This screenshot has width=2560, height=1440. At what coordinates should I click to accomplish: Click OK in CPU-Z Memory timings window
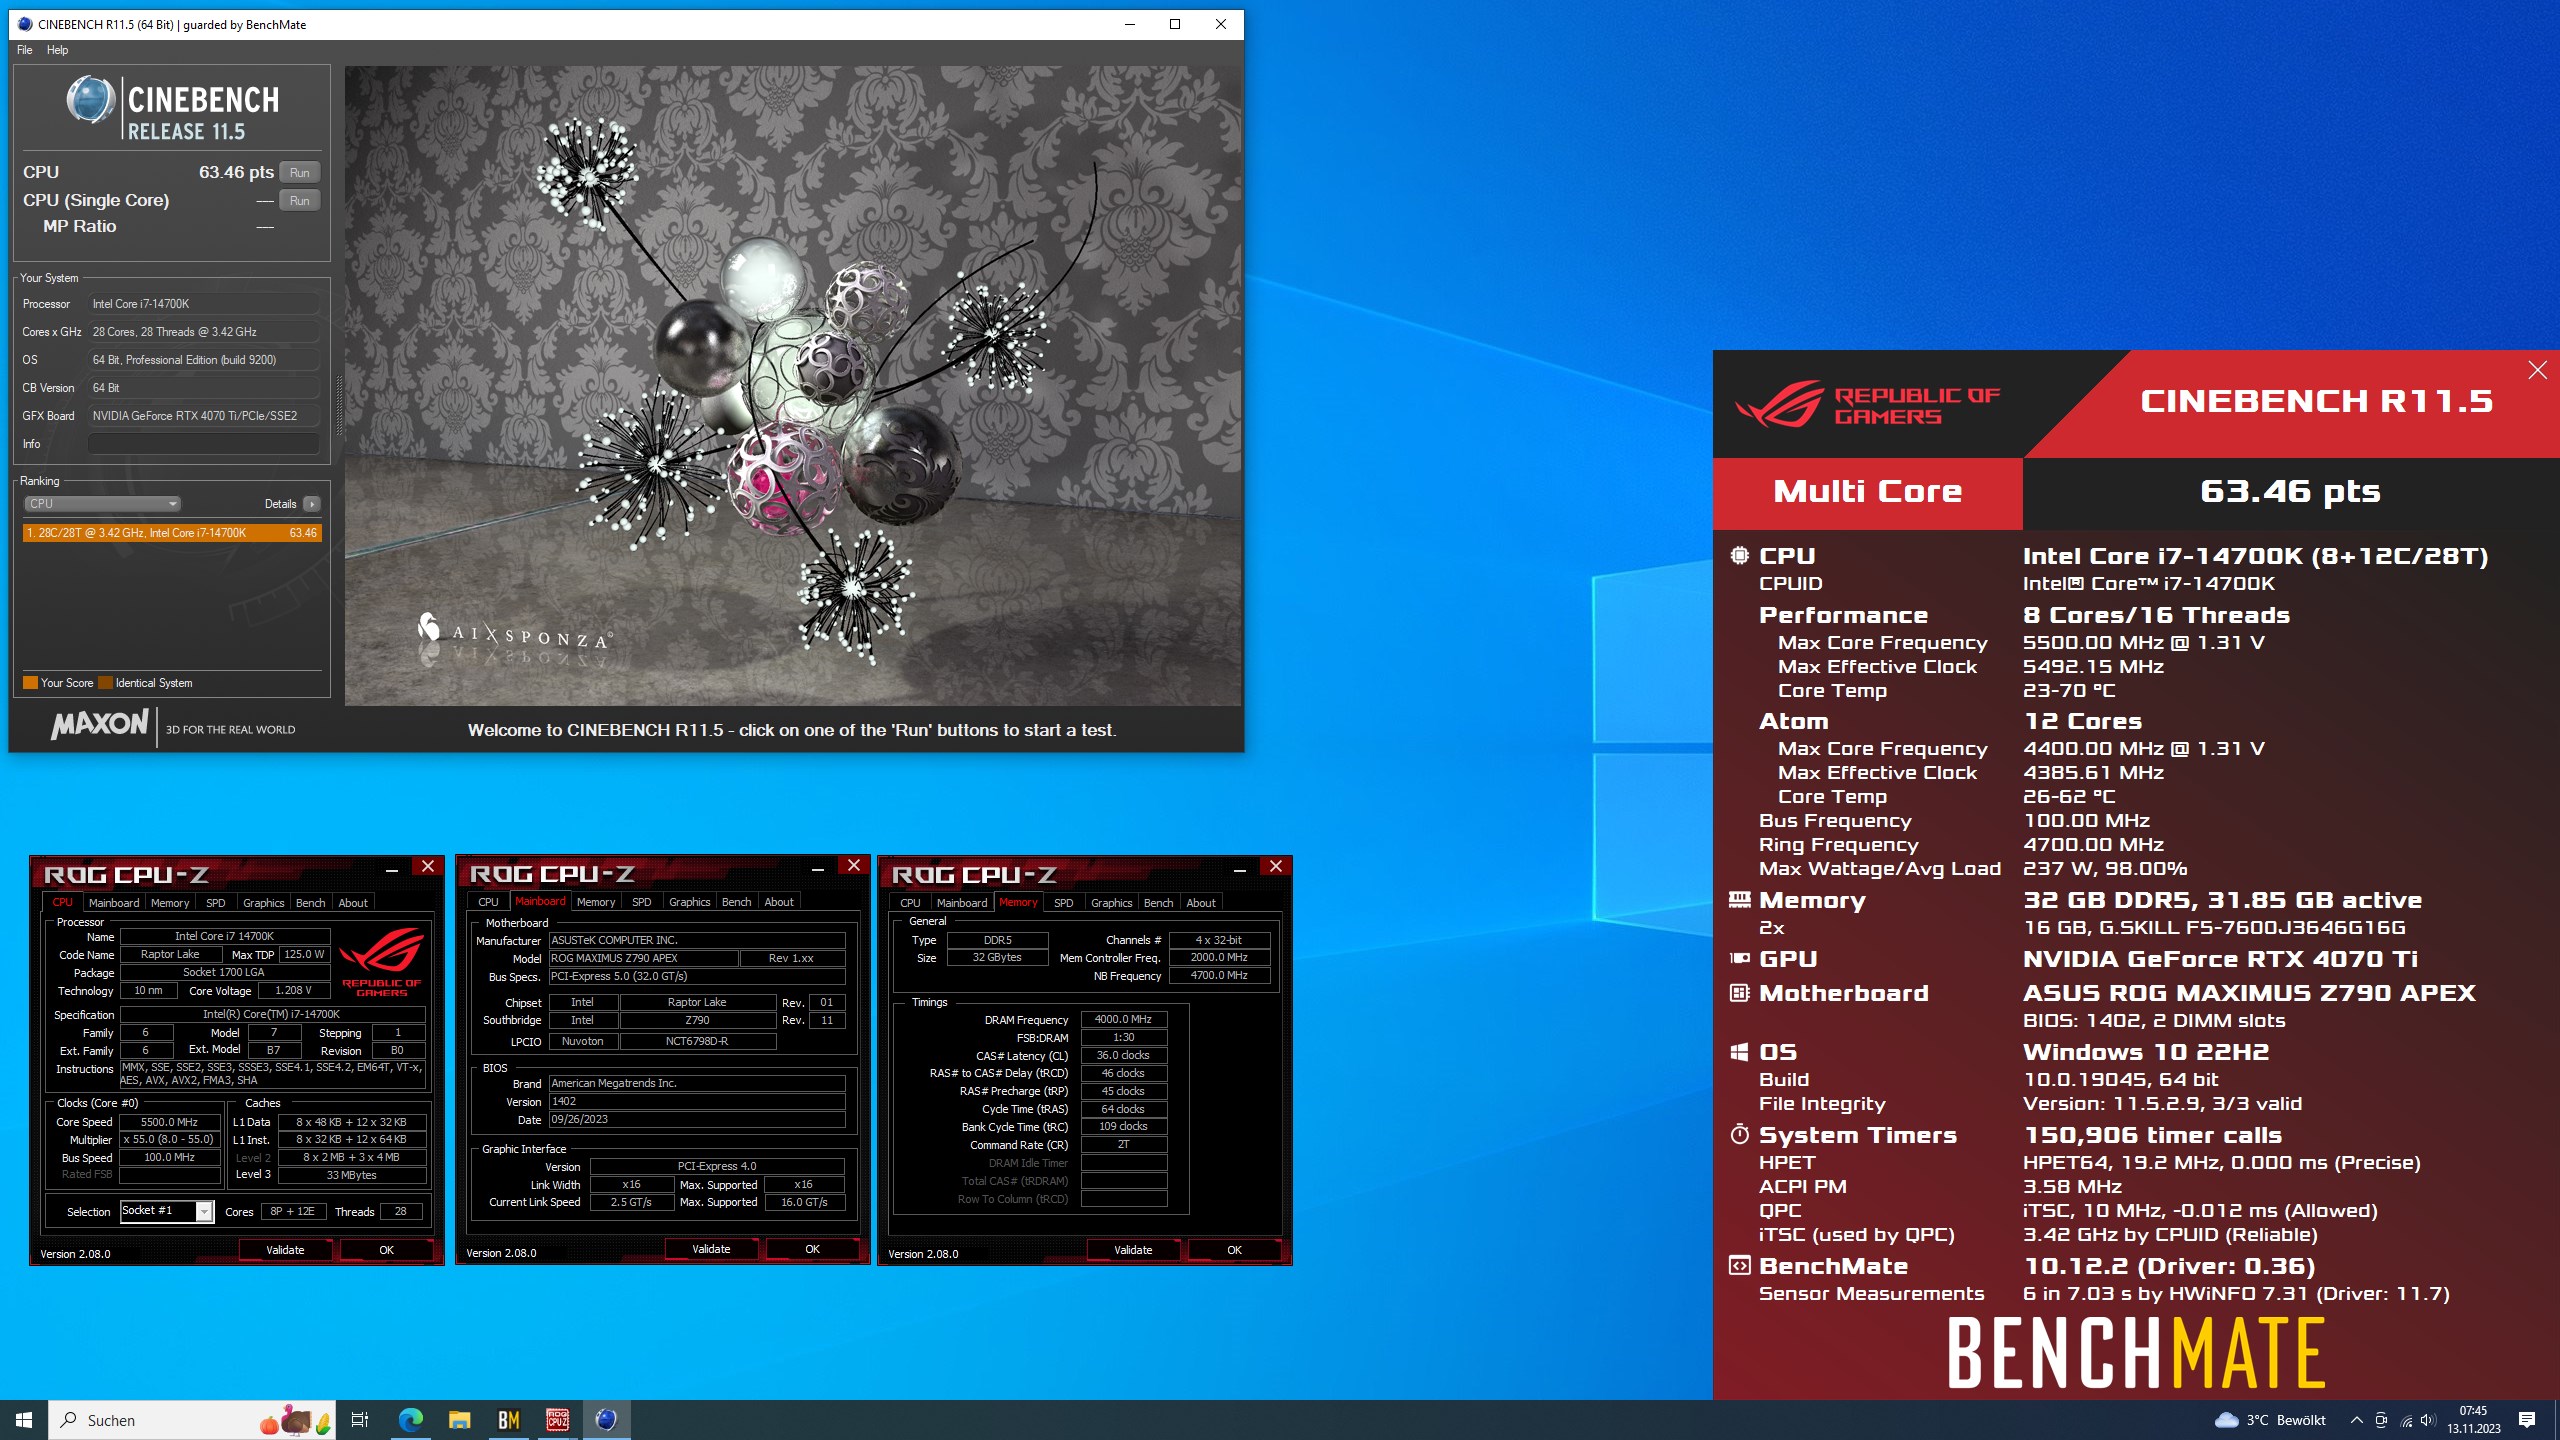1235,1250
